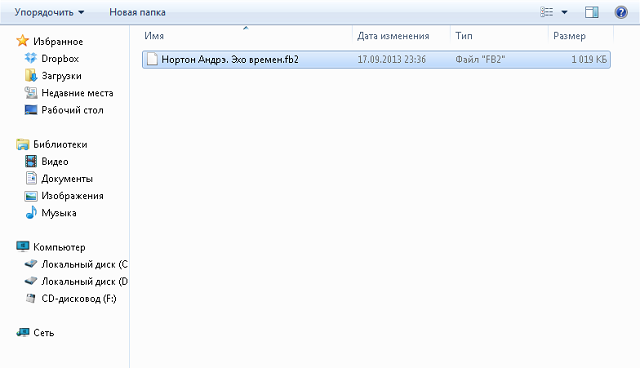Open the Музыка library icon

(x=31, y=213)
